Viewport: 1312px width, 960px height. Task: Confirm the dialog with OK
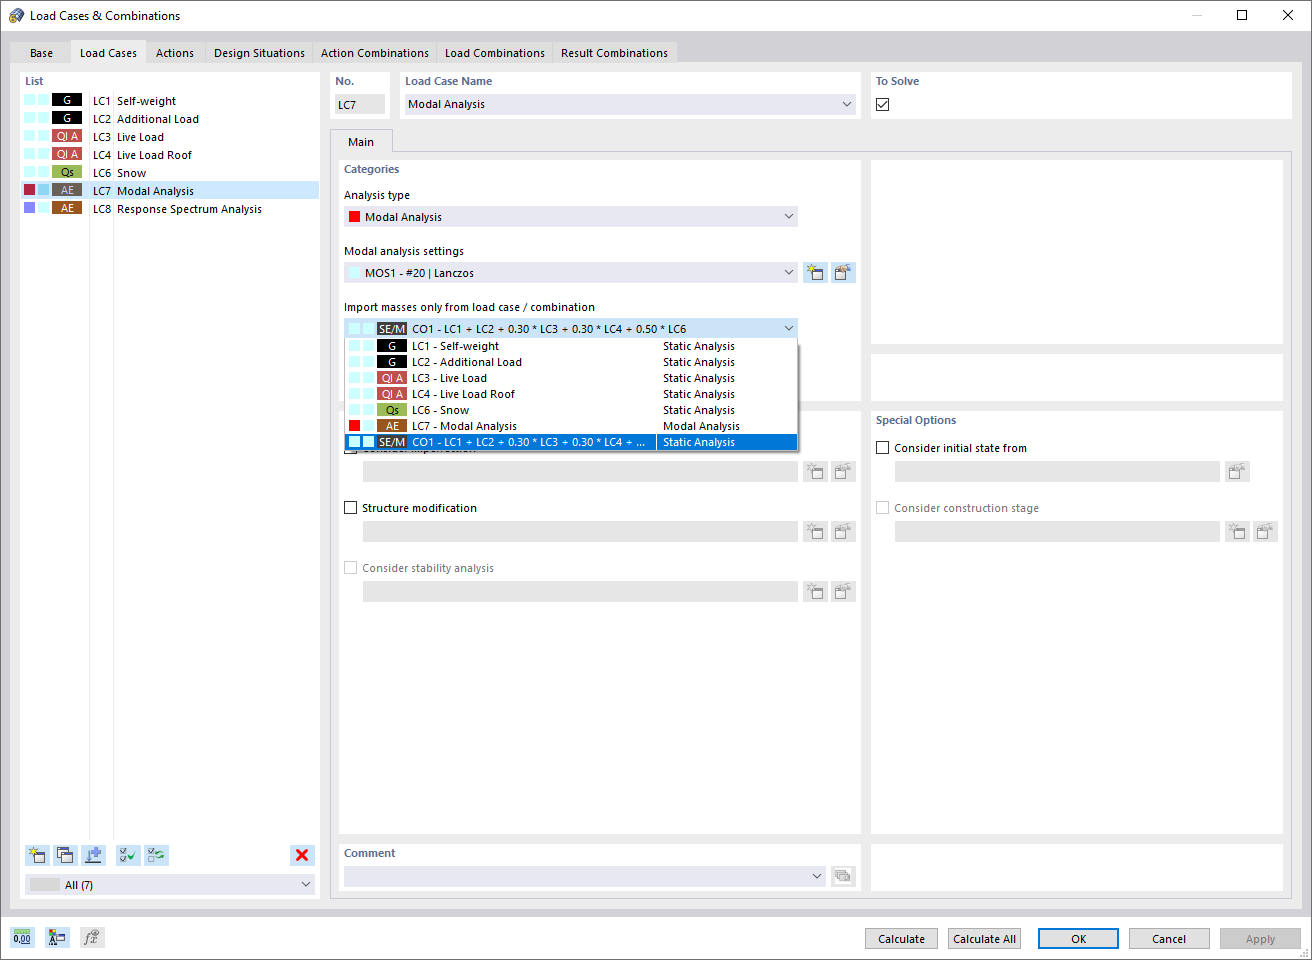point(1078,938)
